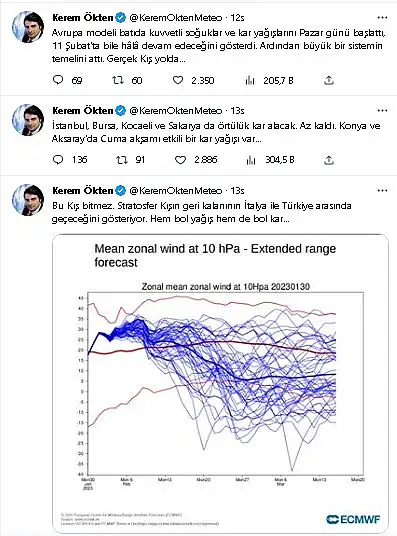Share the İstanbul, Bursa kar tweet
Viewport: 397px width, 536px height.
tap(329, 160)
